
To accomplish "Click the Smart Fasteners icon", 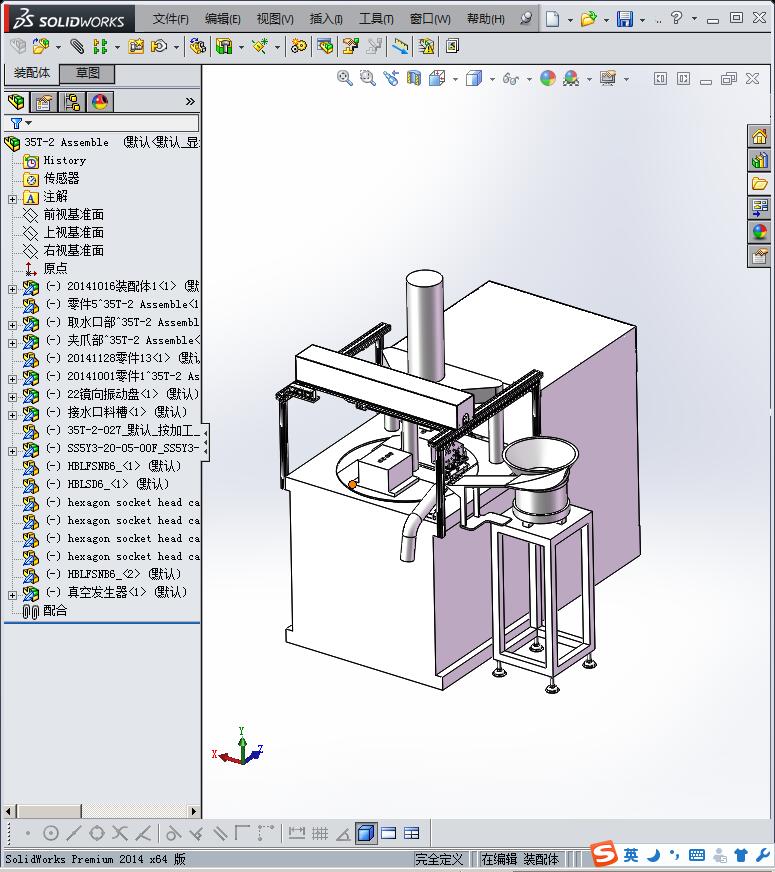I will tap(136, 46).
